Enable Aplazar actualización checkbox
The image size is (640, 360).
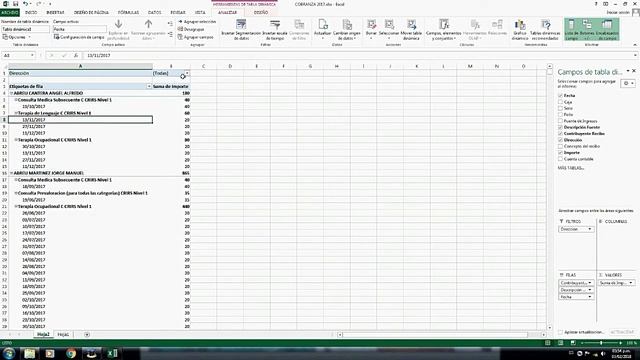pos(560,332)
